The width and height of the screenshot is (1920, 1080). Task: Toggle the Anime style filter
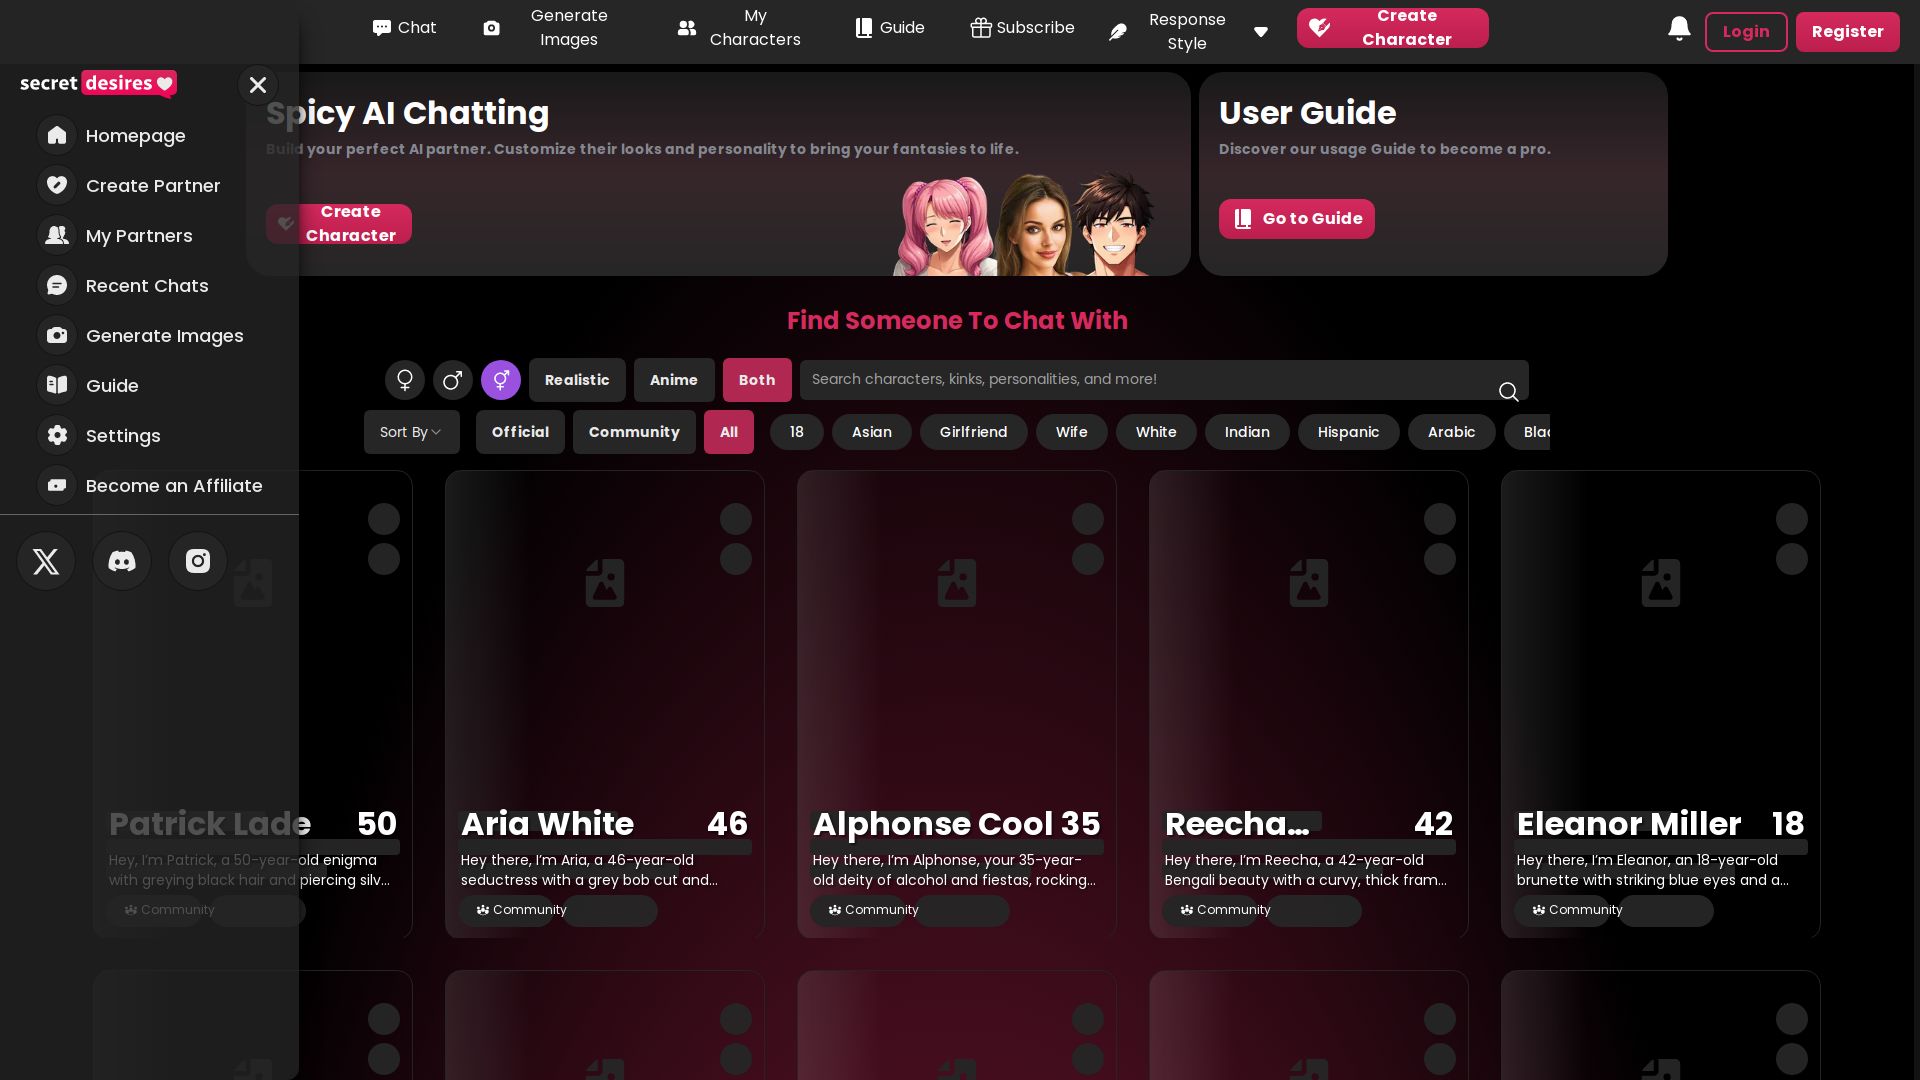coord(673,380)
